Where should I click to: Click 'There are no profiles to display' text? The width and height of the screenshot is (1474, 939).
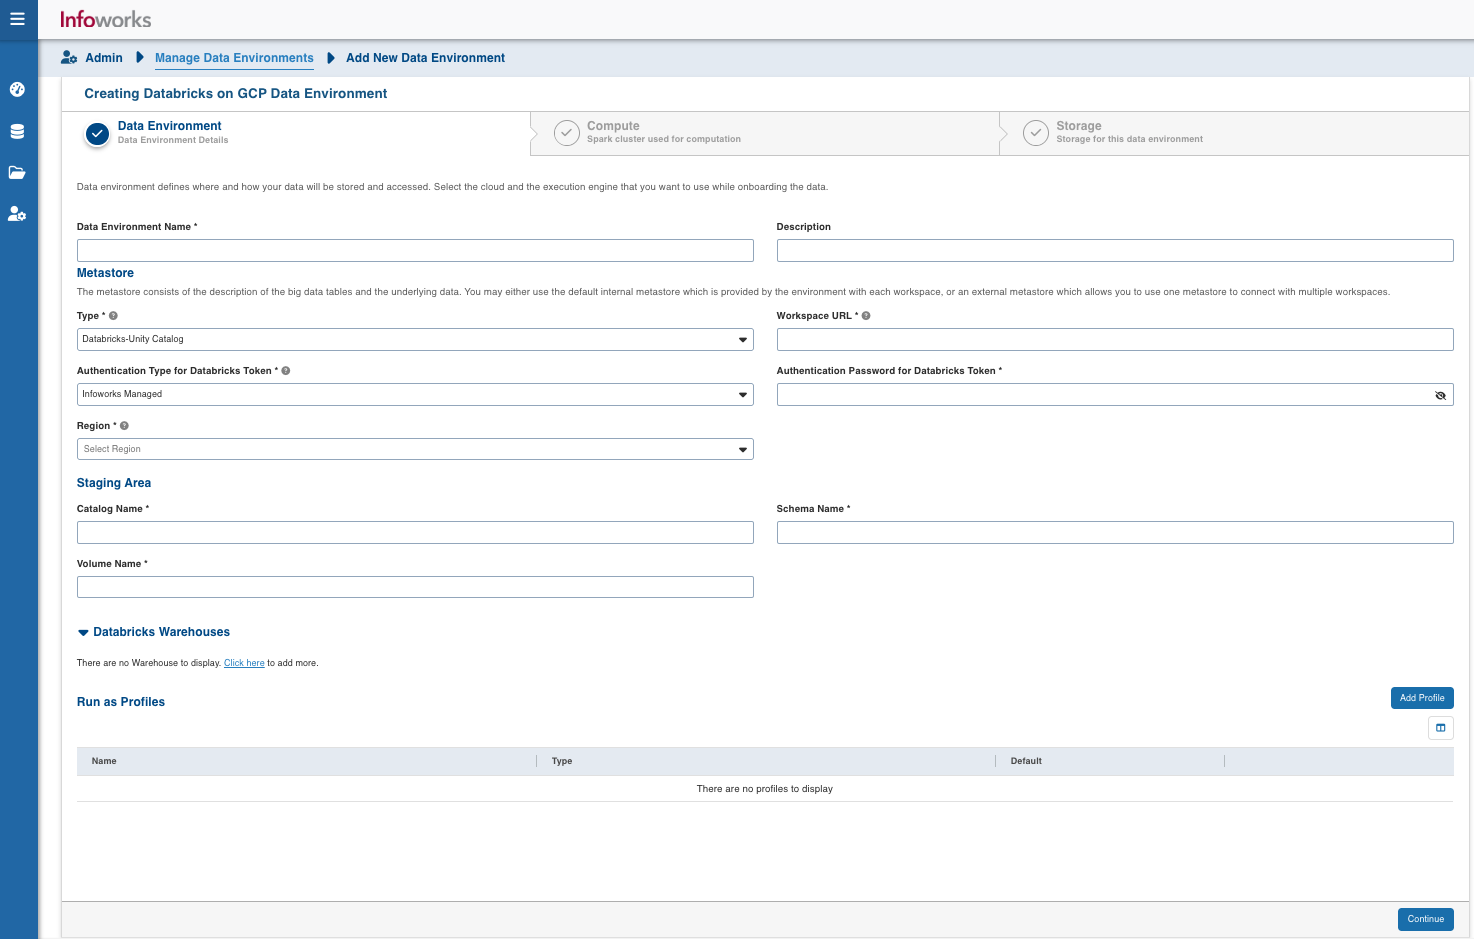pyautogui.click(x=765, y=789)
